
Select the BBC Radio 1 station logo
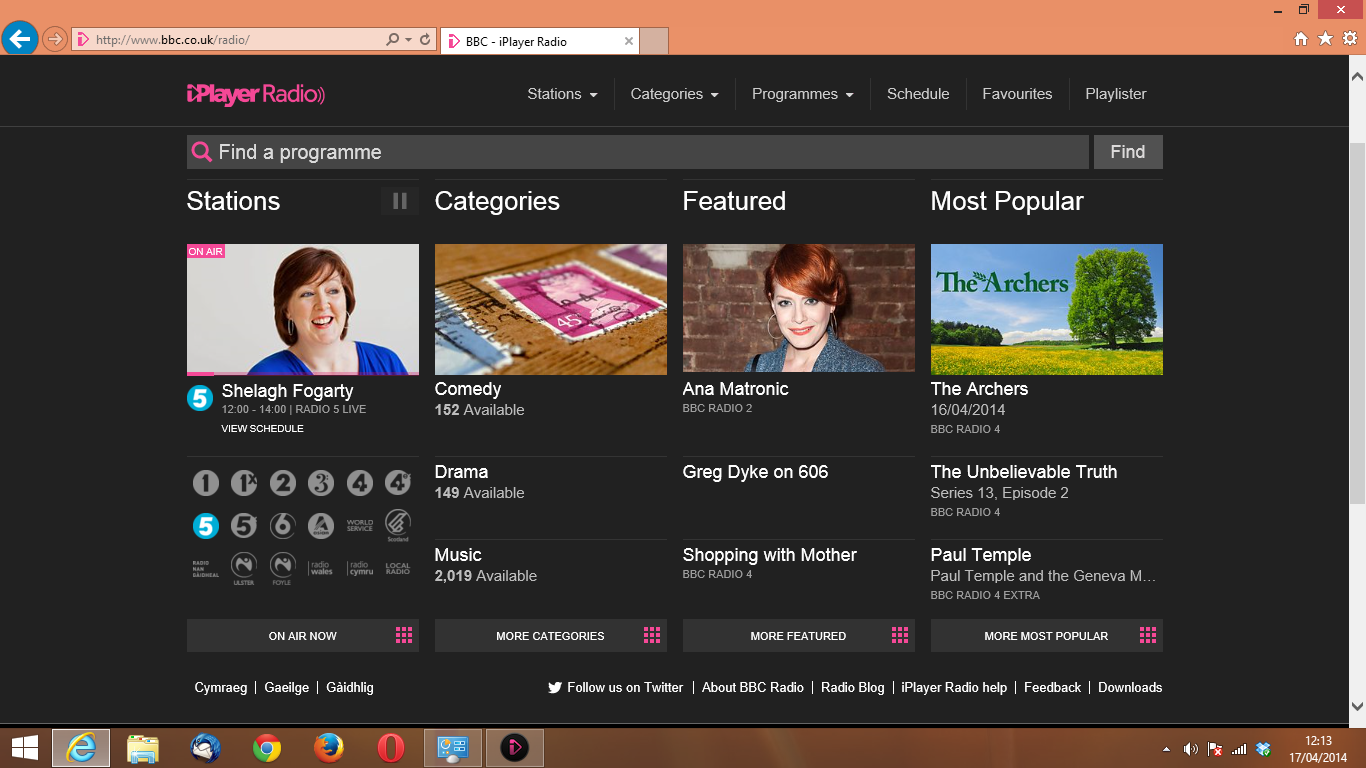pos(205,482)
